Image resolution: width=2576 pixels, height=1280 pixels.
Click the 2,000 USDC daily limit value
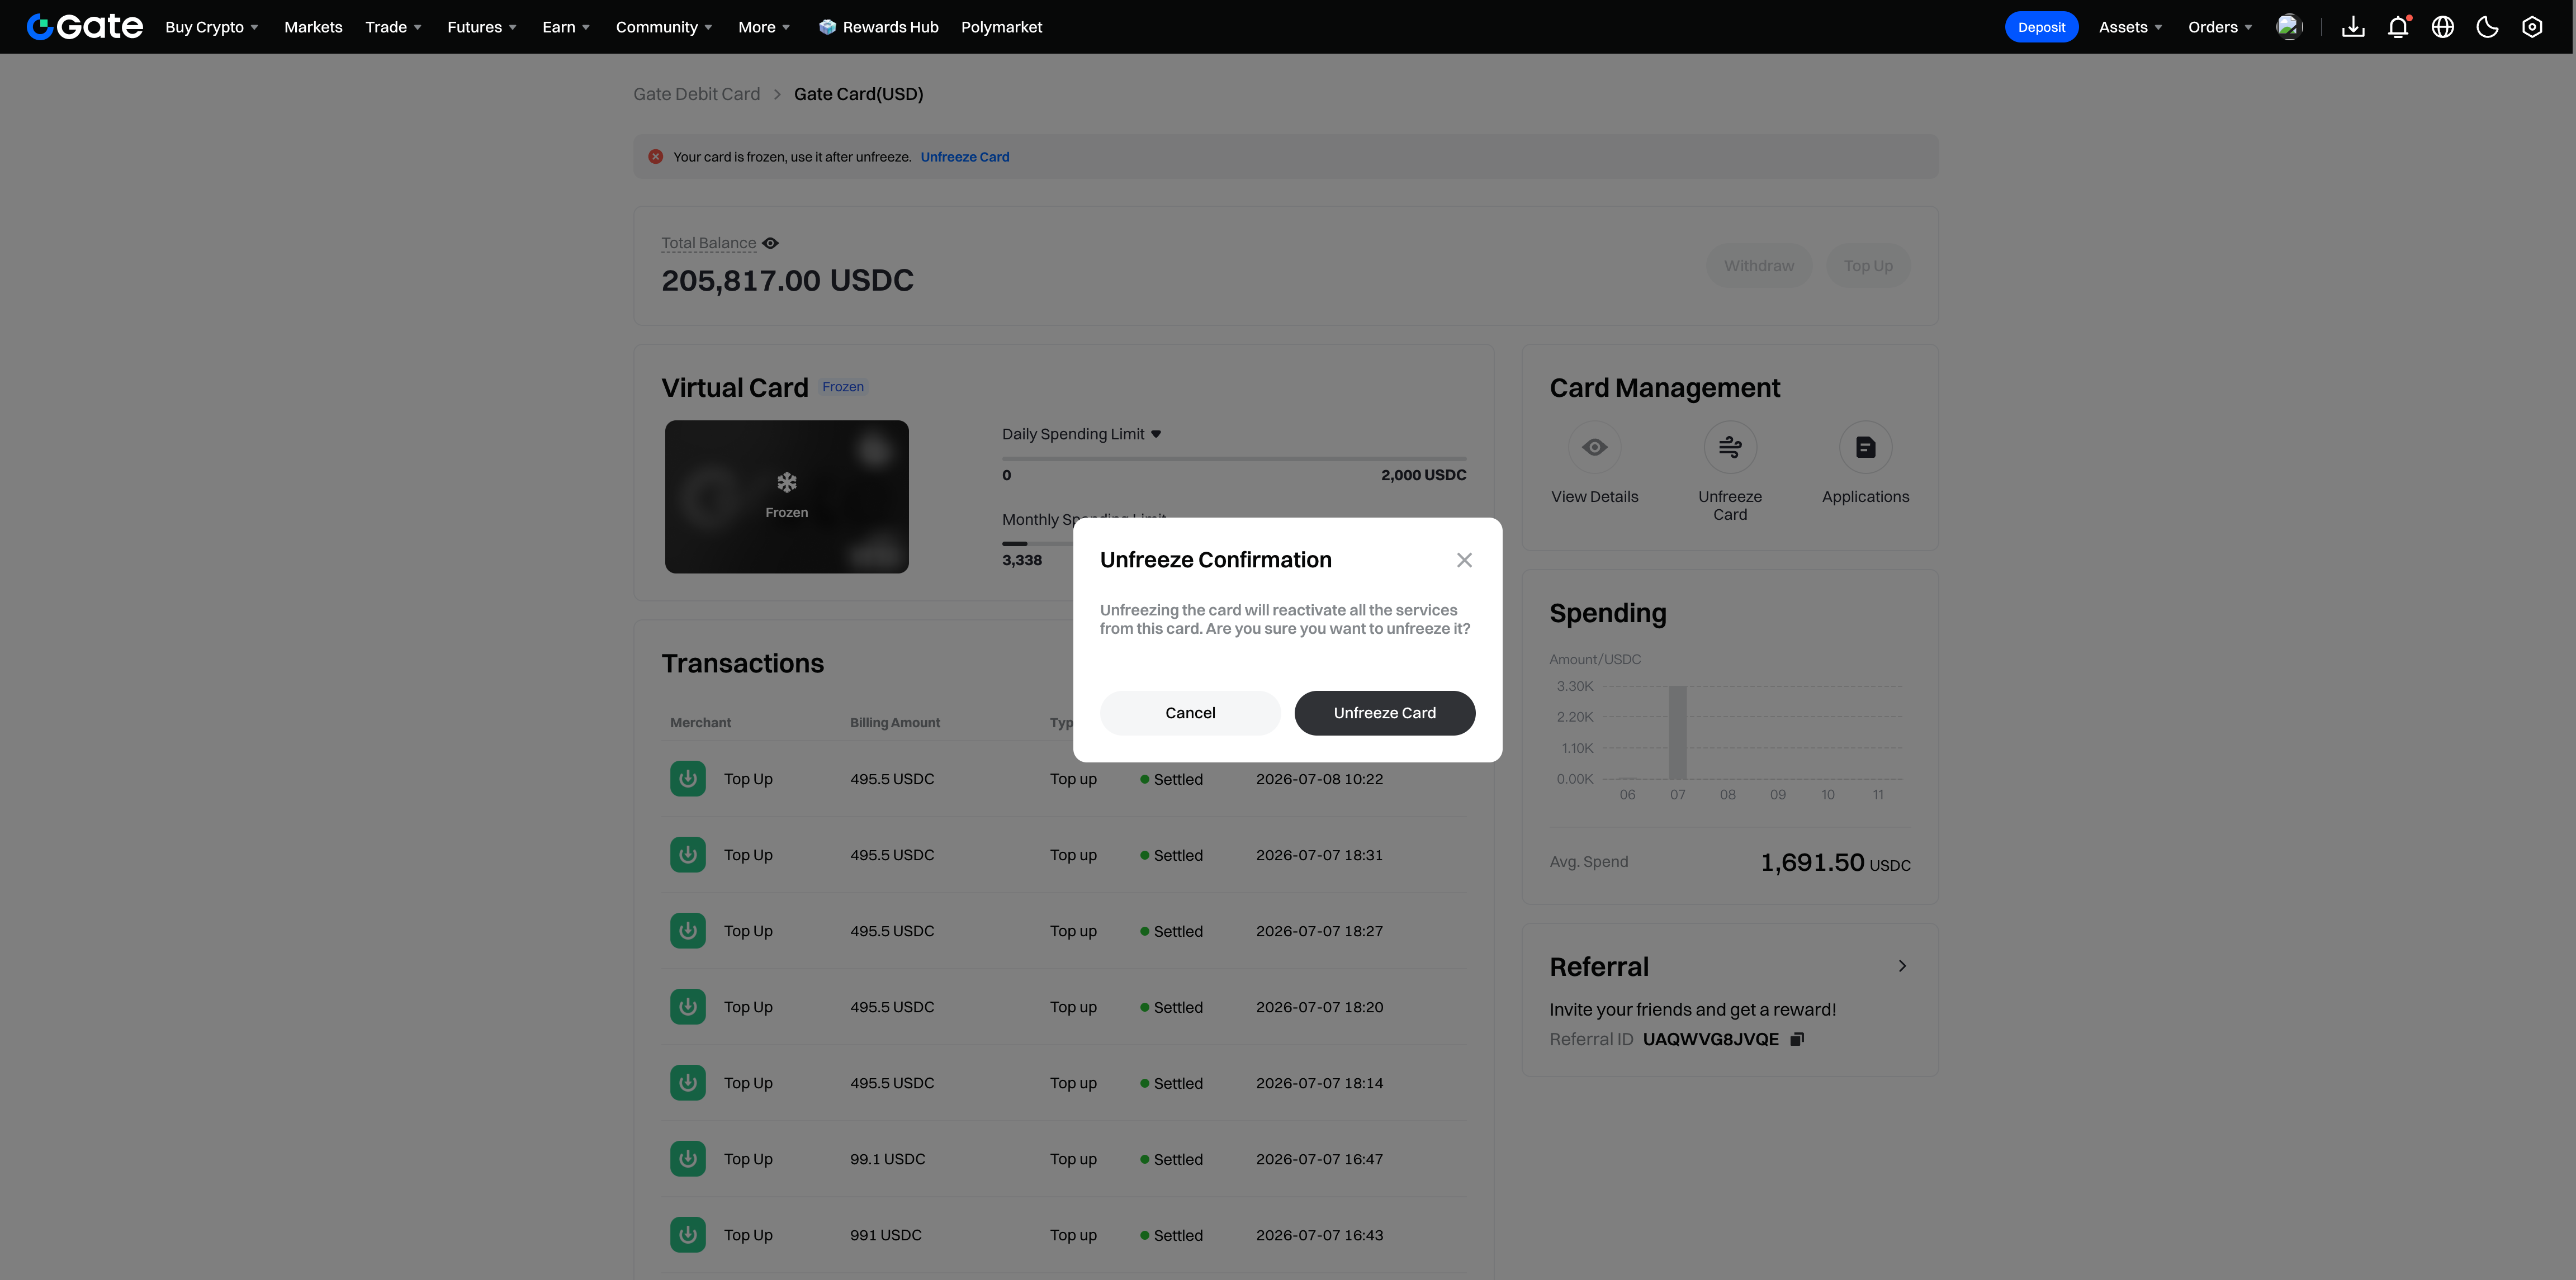pos(1424,475)
